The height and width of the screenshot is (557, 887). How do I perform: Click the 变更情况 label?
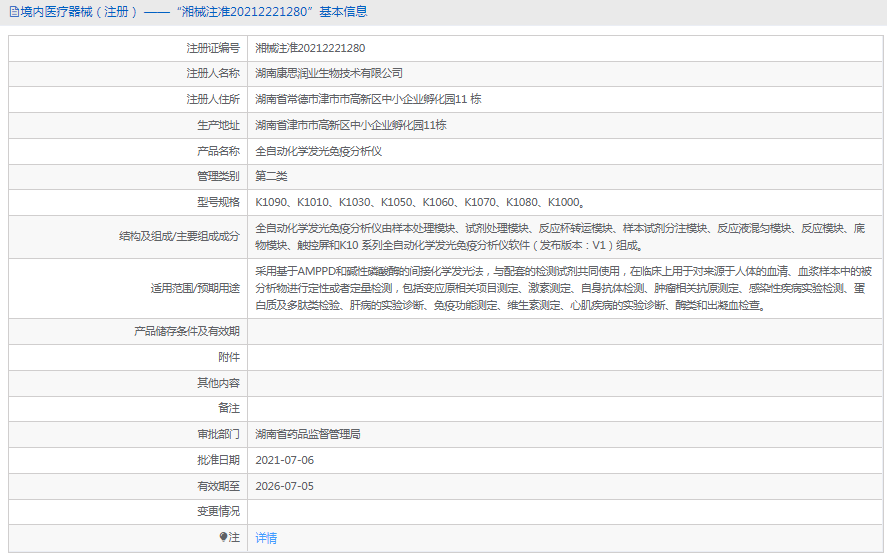(x=218, y=511)
